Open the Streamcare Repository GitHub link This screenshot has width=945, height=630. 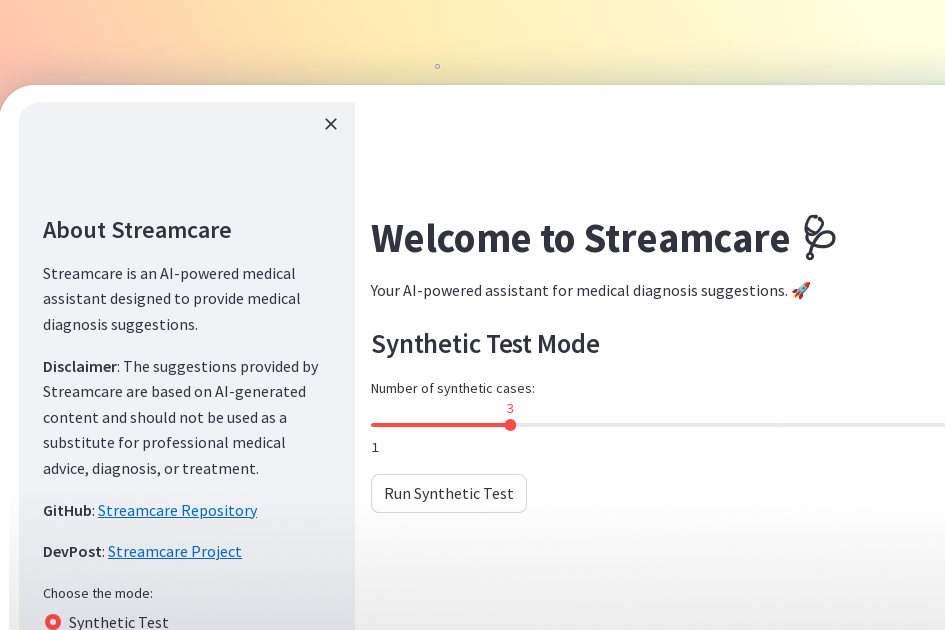(x=177, y=511)
